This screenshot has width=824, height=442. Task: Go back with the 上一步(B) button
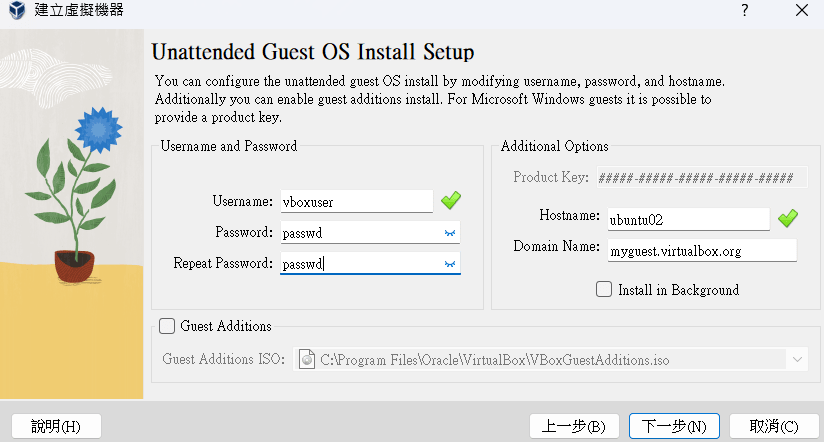[574, 426]
